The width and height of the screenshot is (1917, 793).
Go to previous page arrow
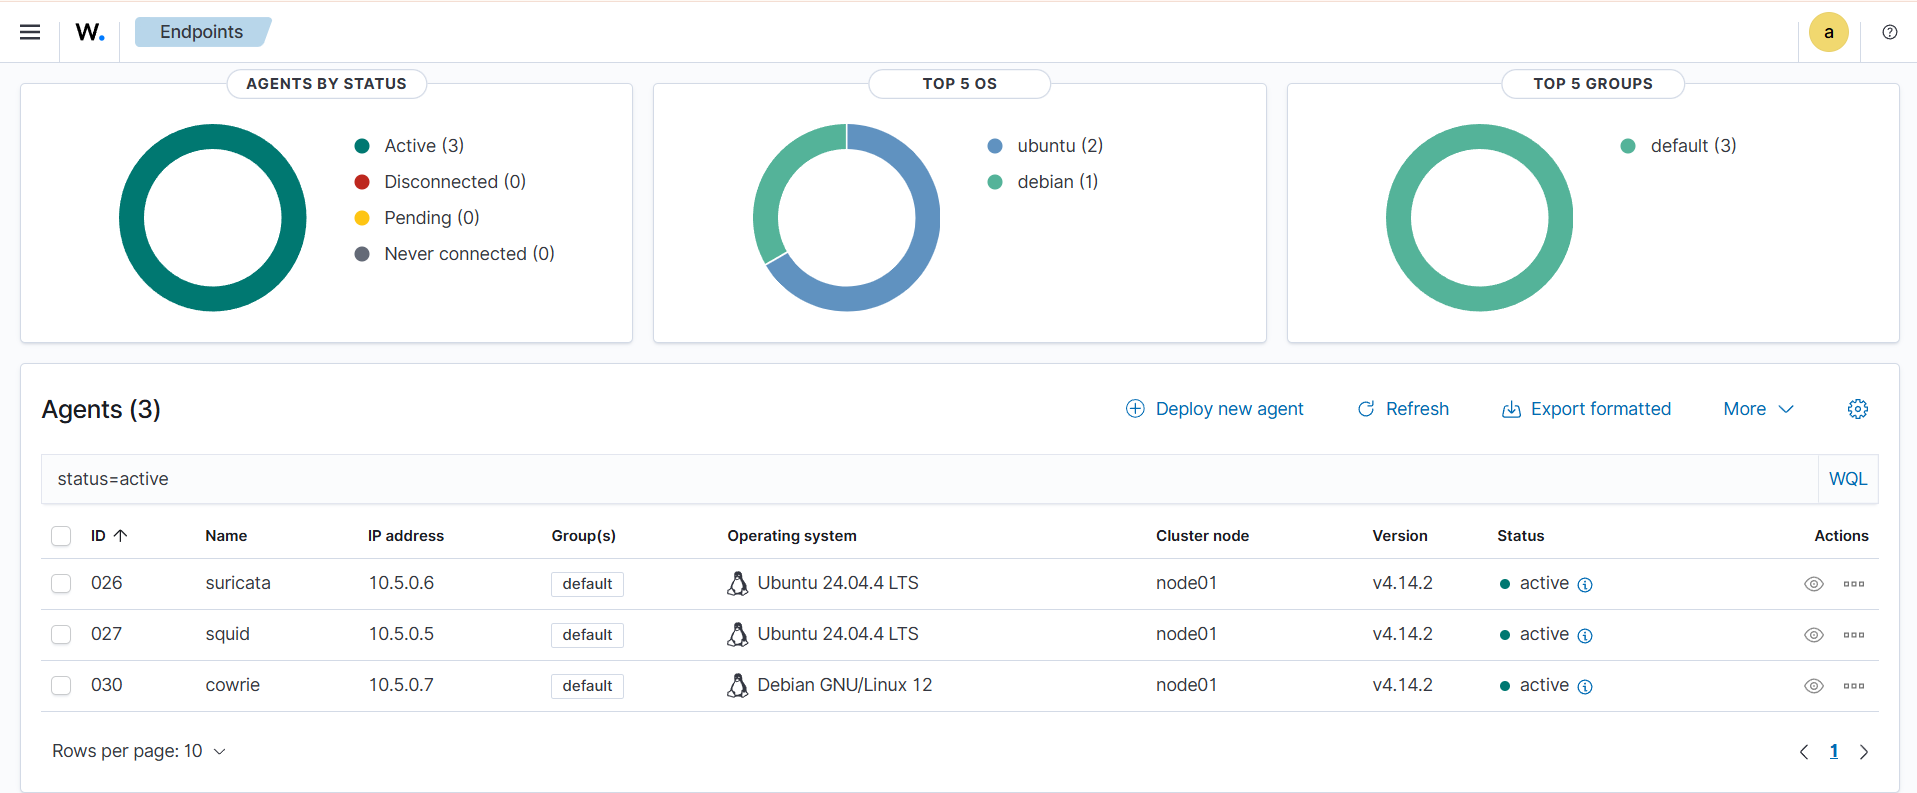pyautogui.click(x=1803, y=752)
